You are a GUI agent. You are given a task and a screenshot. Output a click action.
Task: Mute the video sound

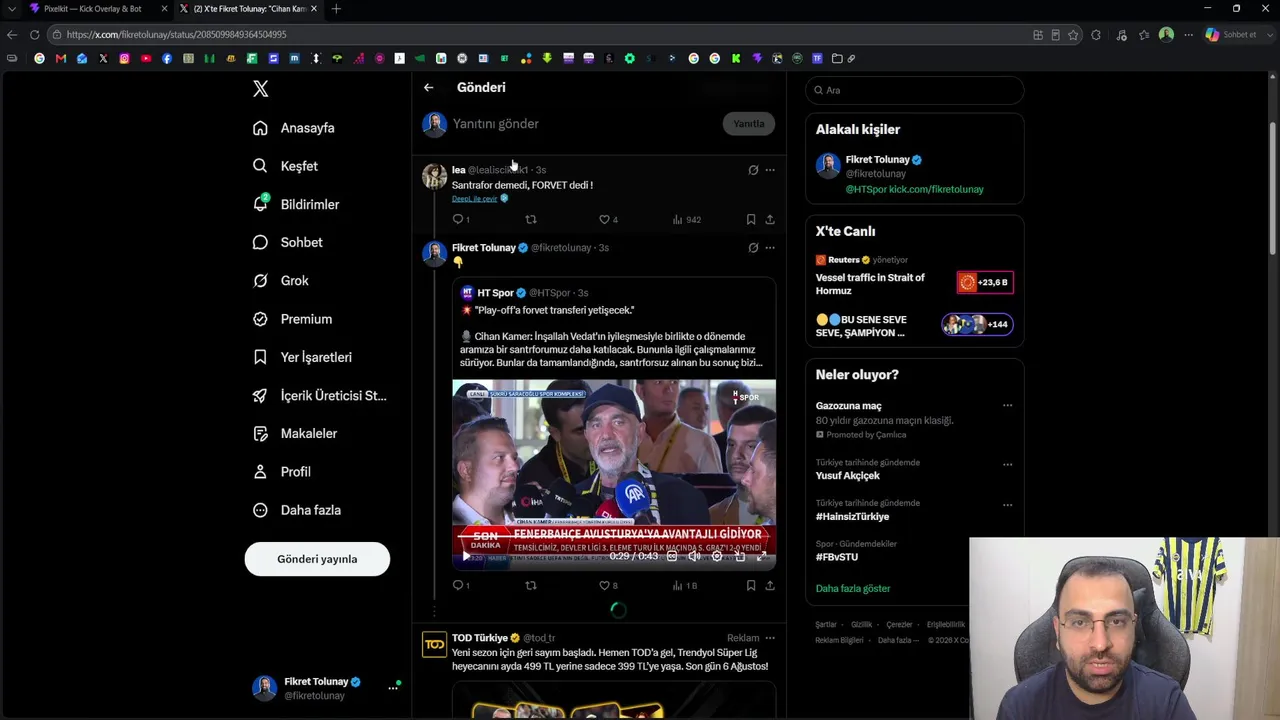click(694, 556)
